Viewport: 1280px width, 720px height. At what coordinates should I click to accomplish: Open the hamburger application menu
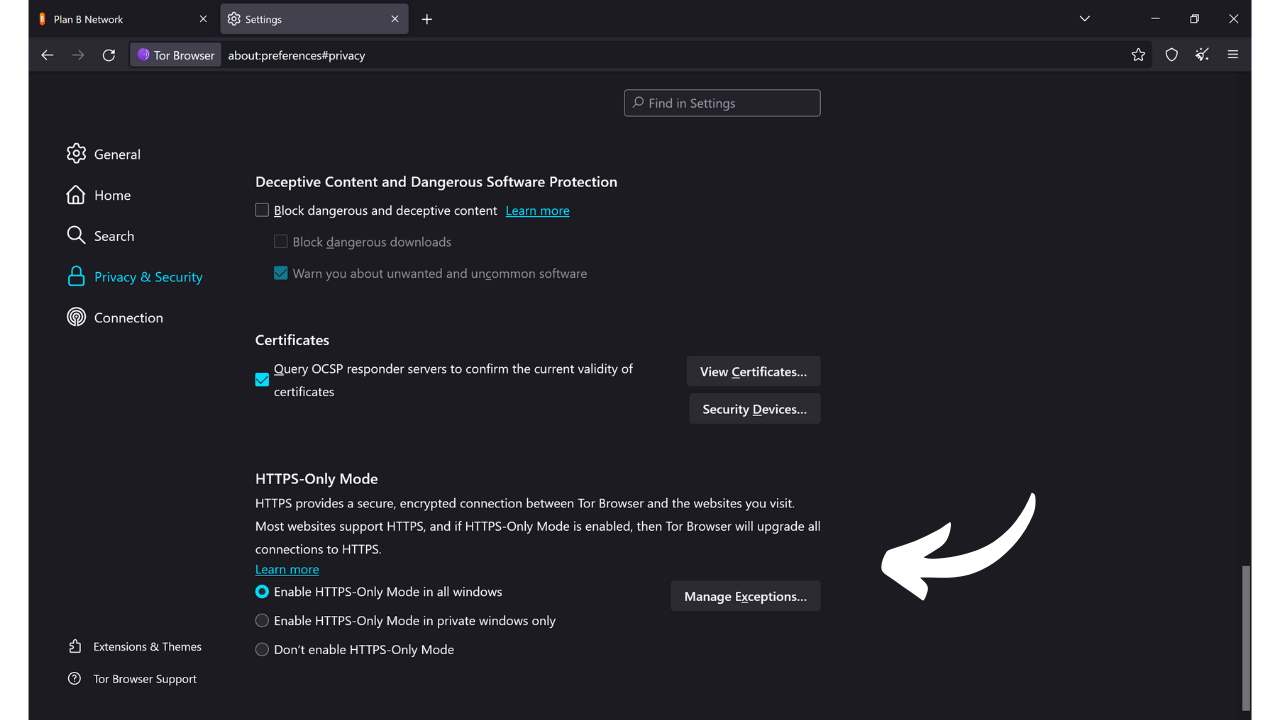(x=1233, y=55)
